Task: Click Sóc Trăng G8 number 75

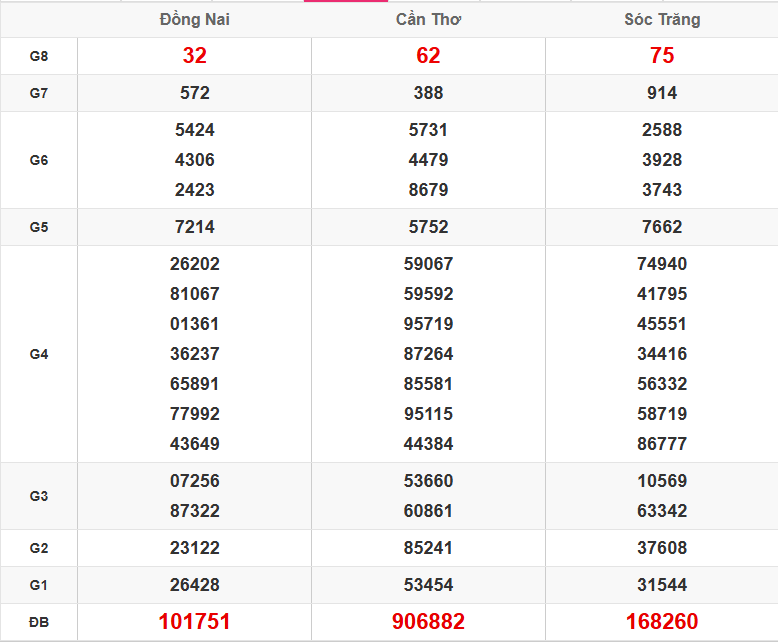Action: tap(662, 56)
